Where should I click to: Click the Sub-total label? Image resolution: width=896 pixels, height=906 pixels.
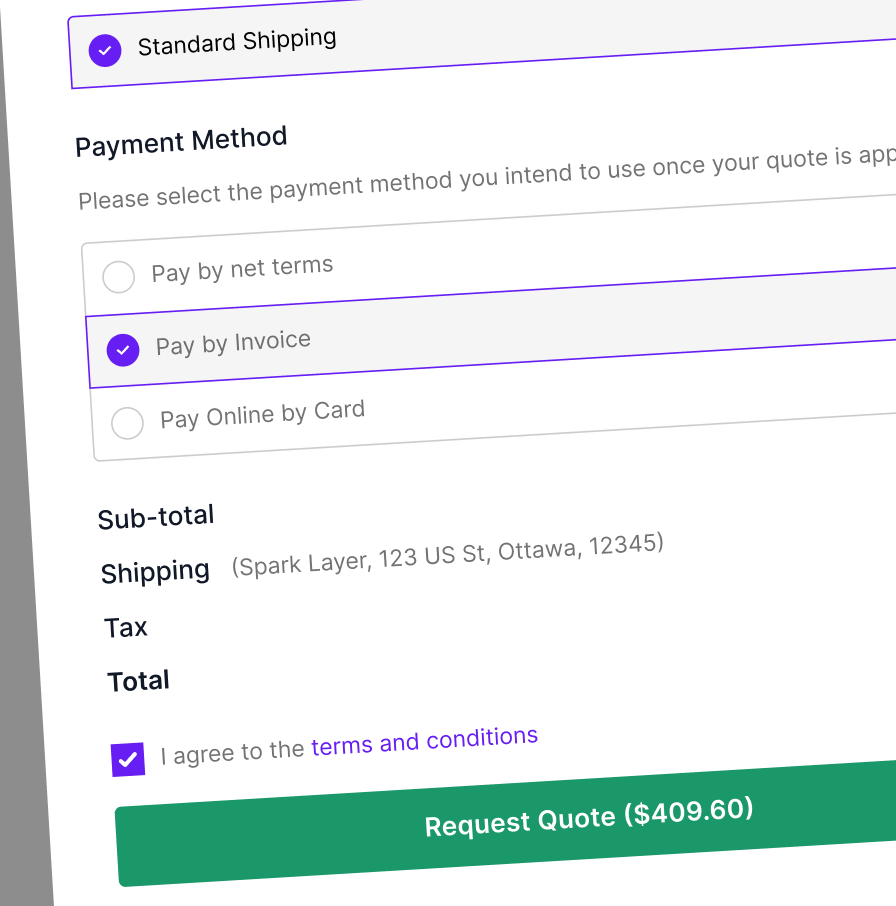156,517
